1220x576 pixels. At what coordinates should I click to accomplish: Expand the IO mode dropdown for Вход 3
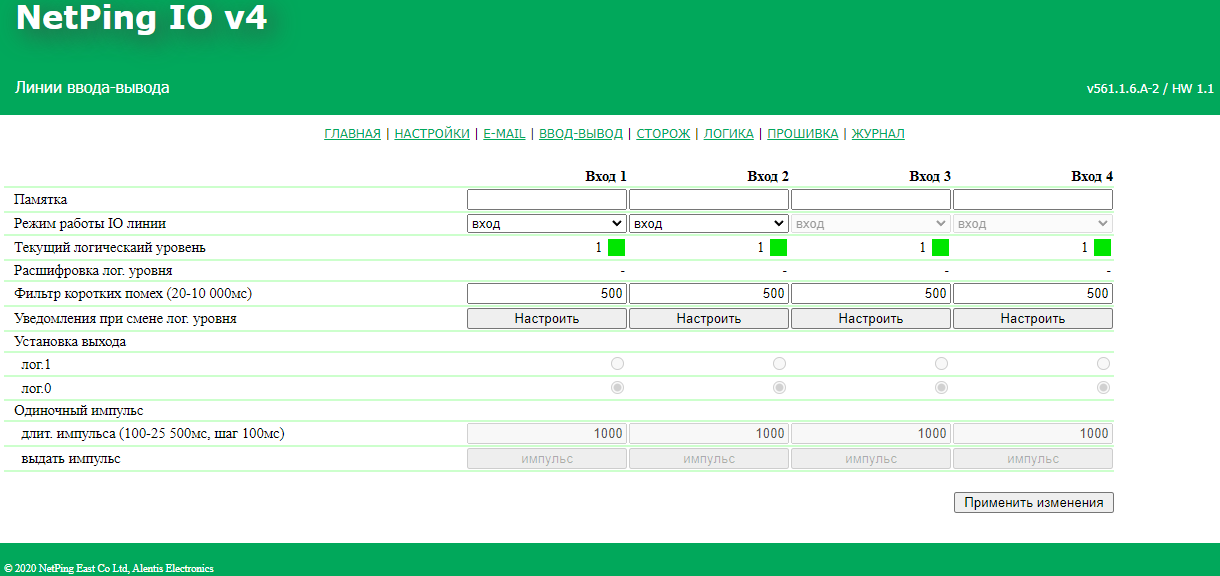click(x=871, y=224)
